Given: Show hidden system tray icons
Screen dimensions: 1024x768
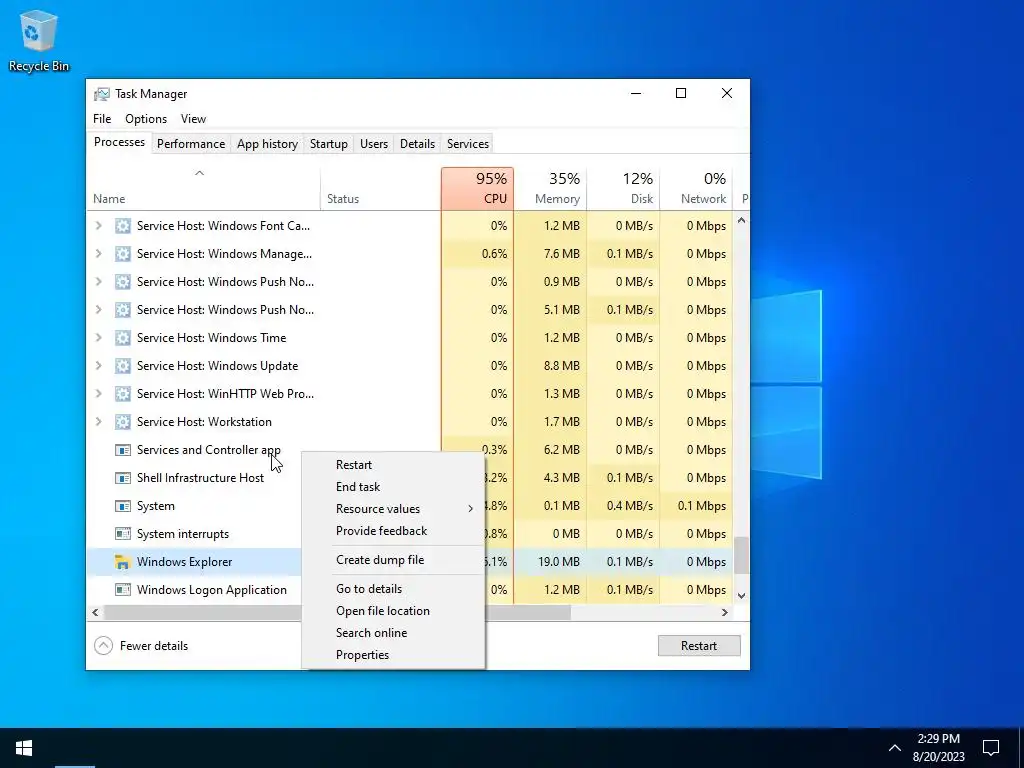Looking at the screenshot, I should 895,748.
